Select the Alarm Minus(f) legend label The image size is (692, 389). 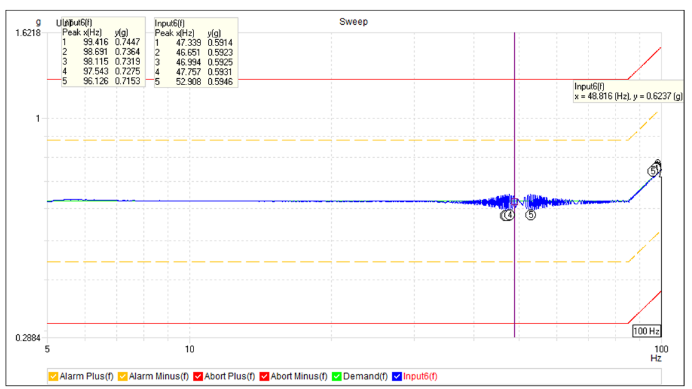coord(159,376)
